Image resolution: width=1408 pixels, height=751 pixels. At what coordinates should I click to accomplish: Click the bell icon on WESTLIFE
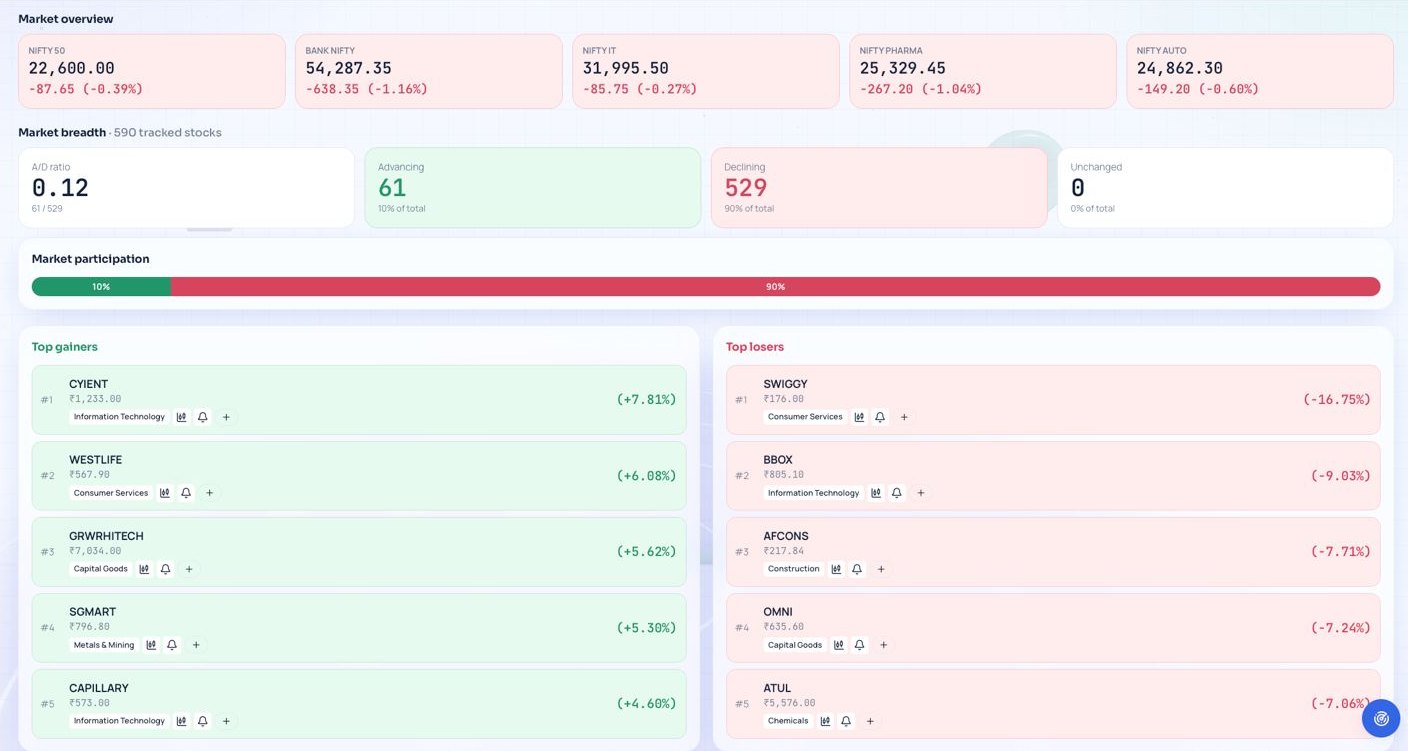pos(186,493)
